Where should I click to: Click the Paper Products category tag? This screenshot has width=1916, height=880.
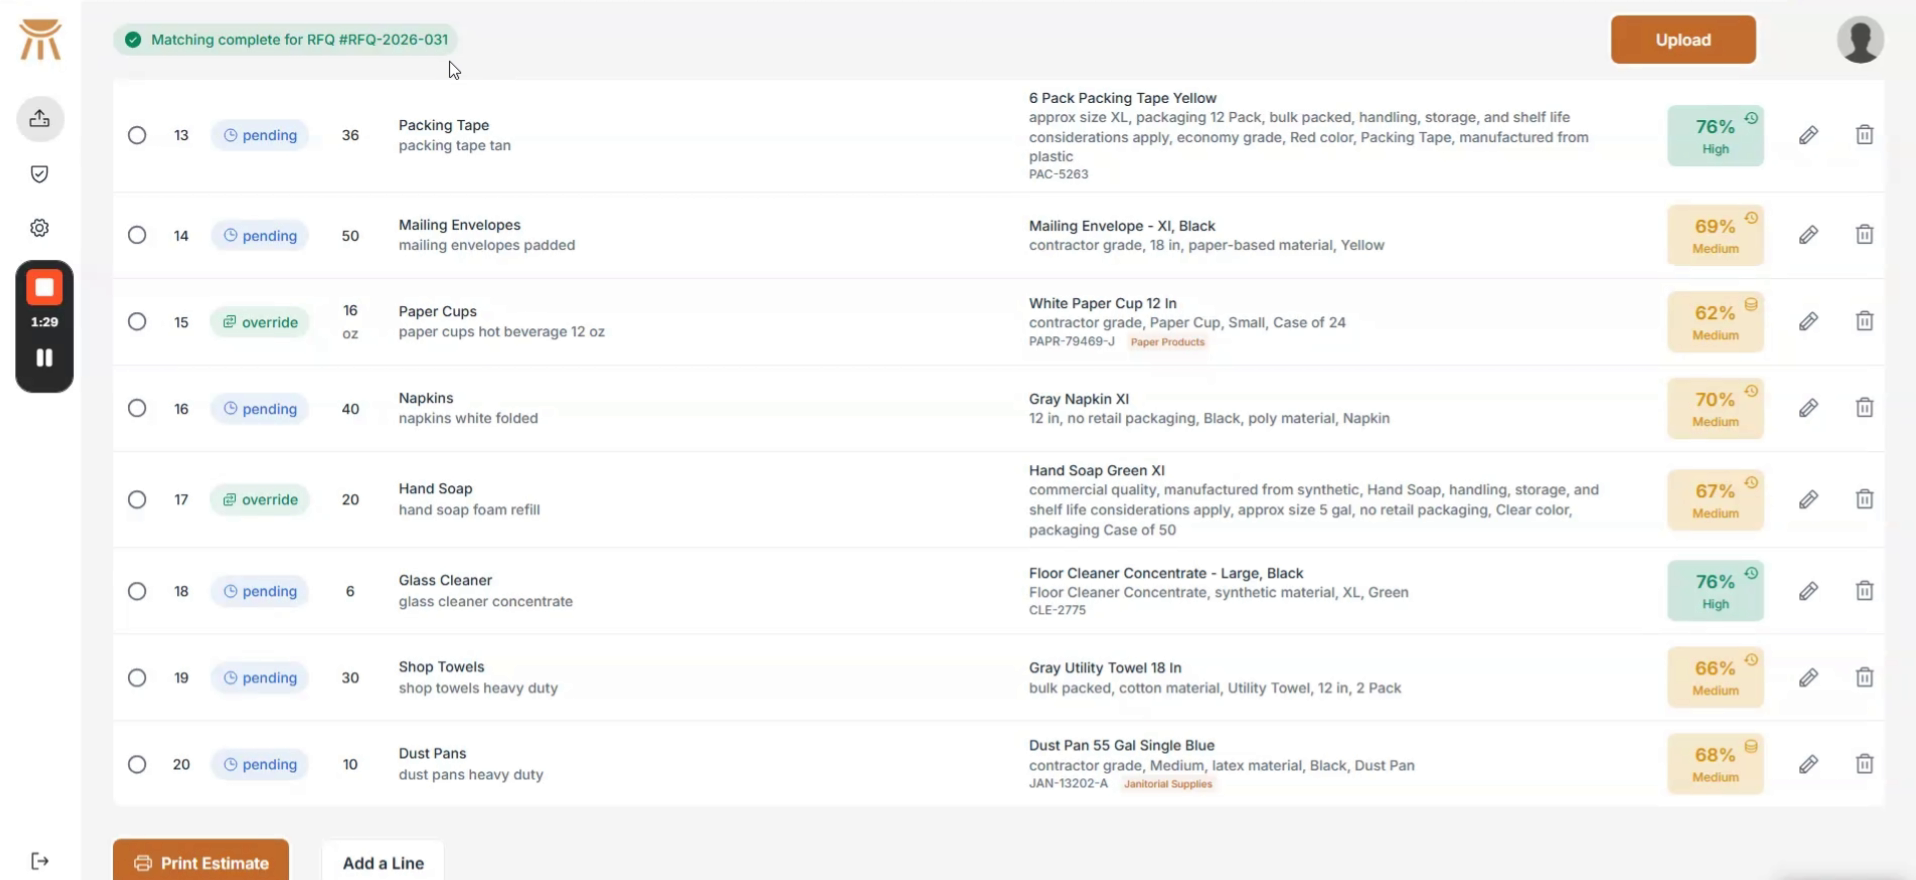pyautogui.click(x=1167, y=342)
